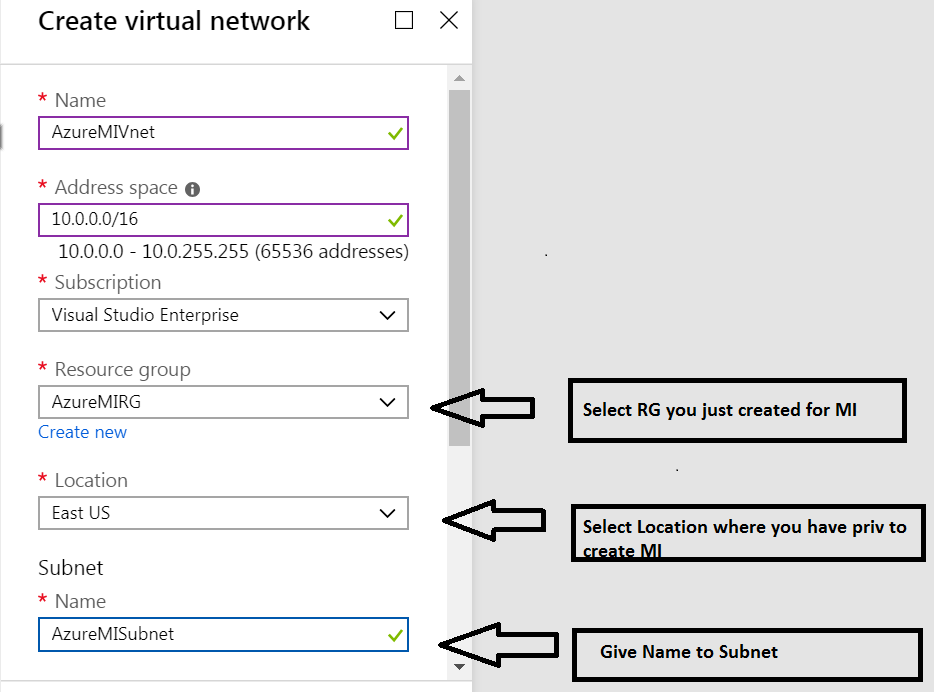
Task: Click the Create virtual network title
Action: tap(174, 21)
